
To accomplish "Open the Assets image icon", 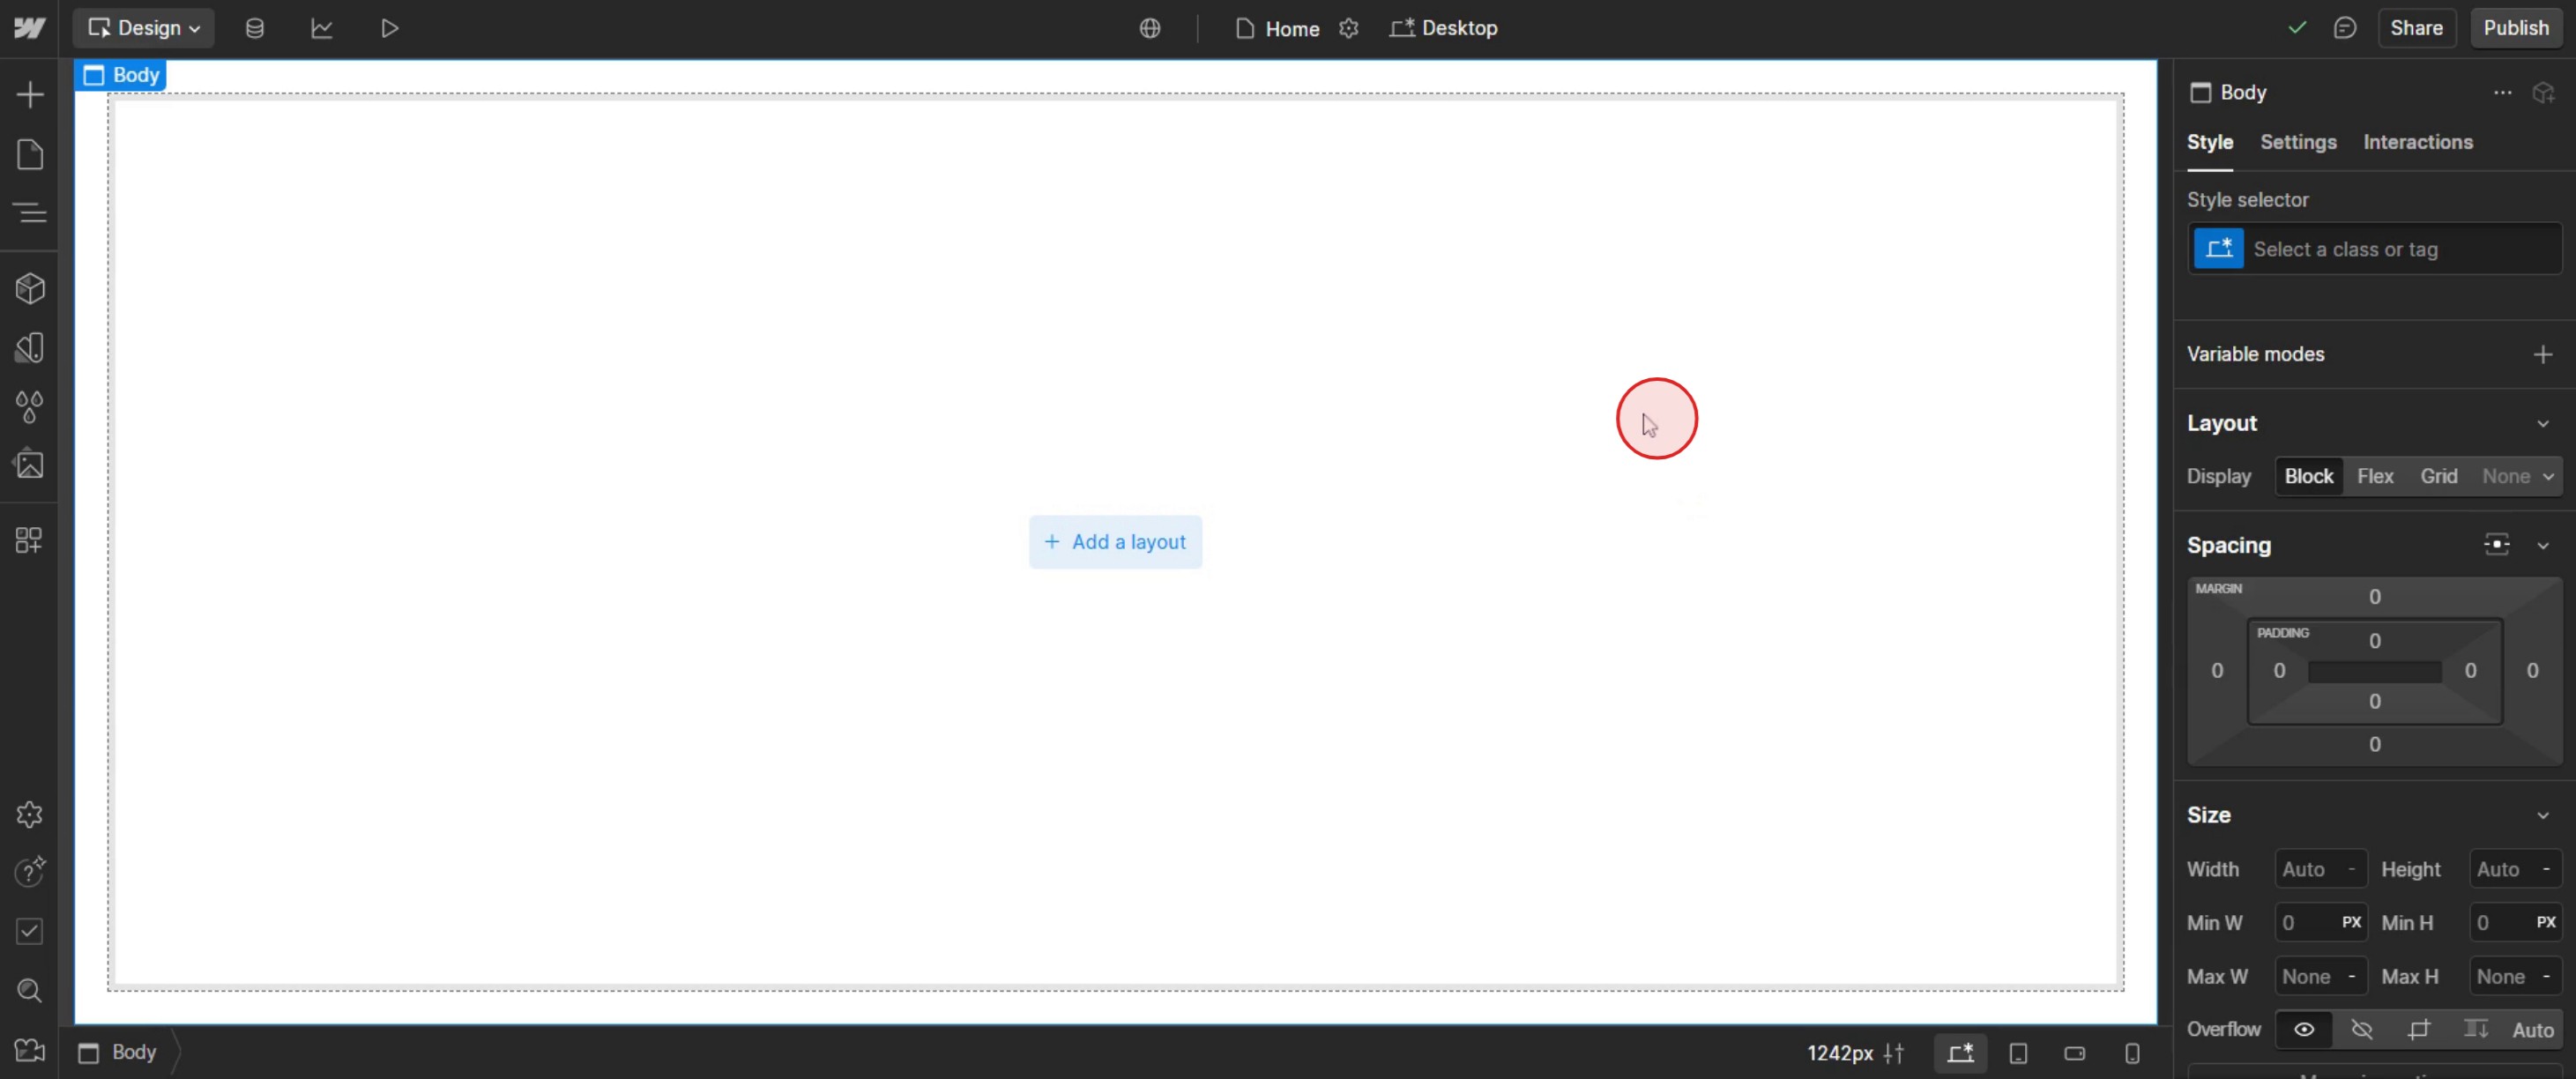I will [30, 465].
